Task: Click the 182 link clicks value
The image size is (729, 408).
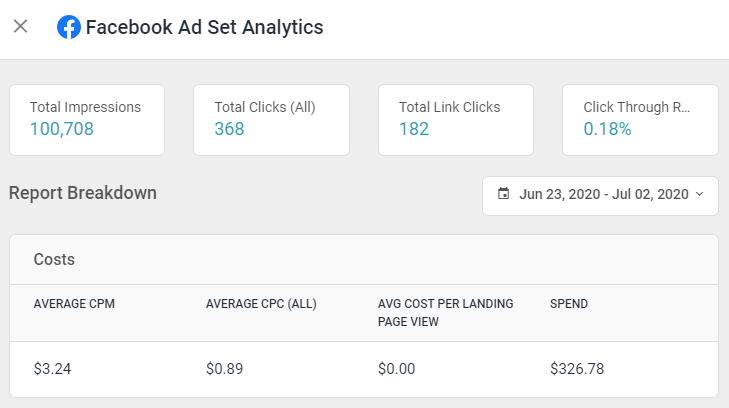Action: coord(413,129)
